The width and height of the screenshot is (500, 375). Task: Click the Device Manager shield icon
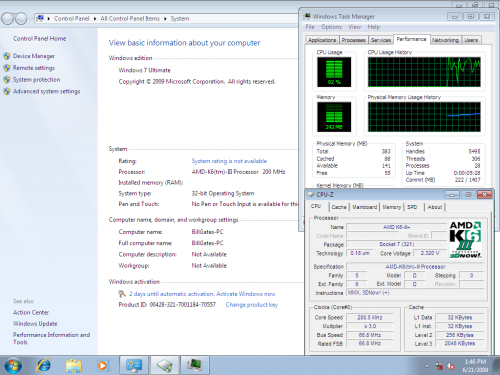click(x=7, y=56)
